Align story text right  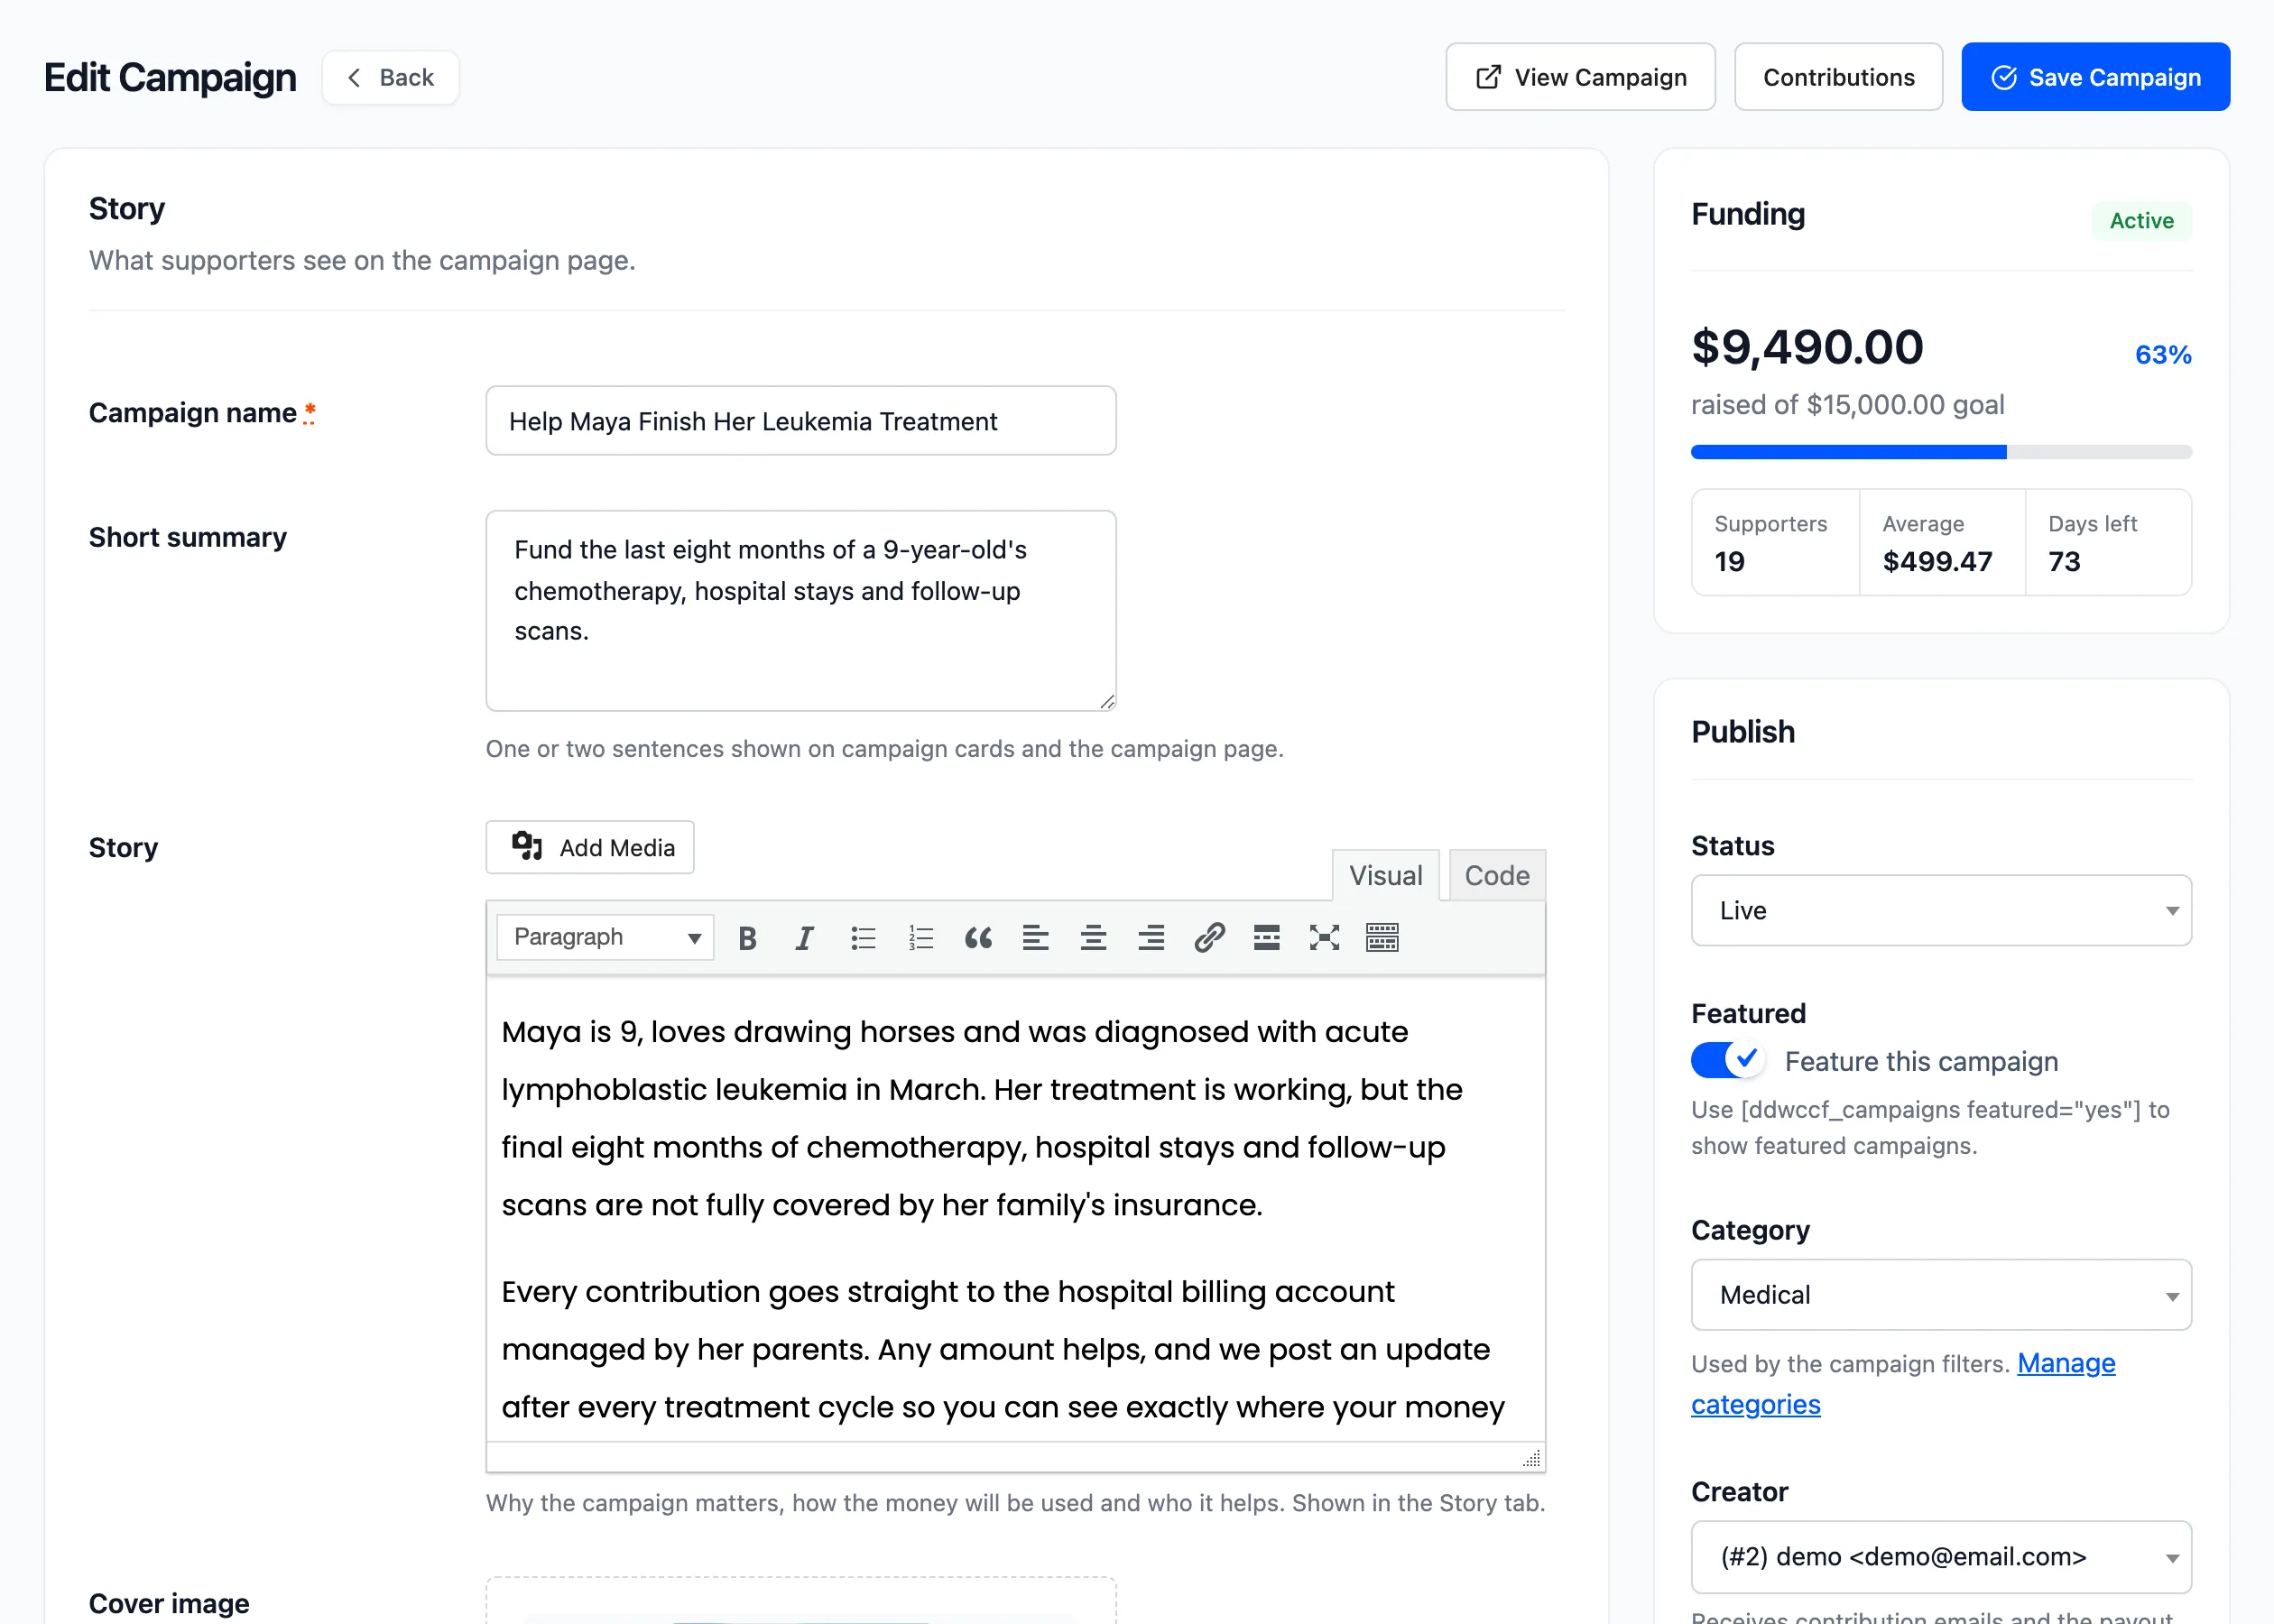click(1151, 938)
